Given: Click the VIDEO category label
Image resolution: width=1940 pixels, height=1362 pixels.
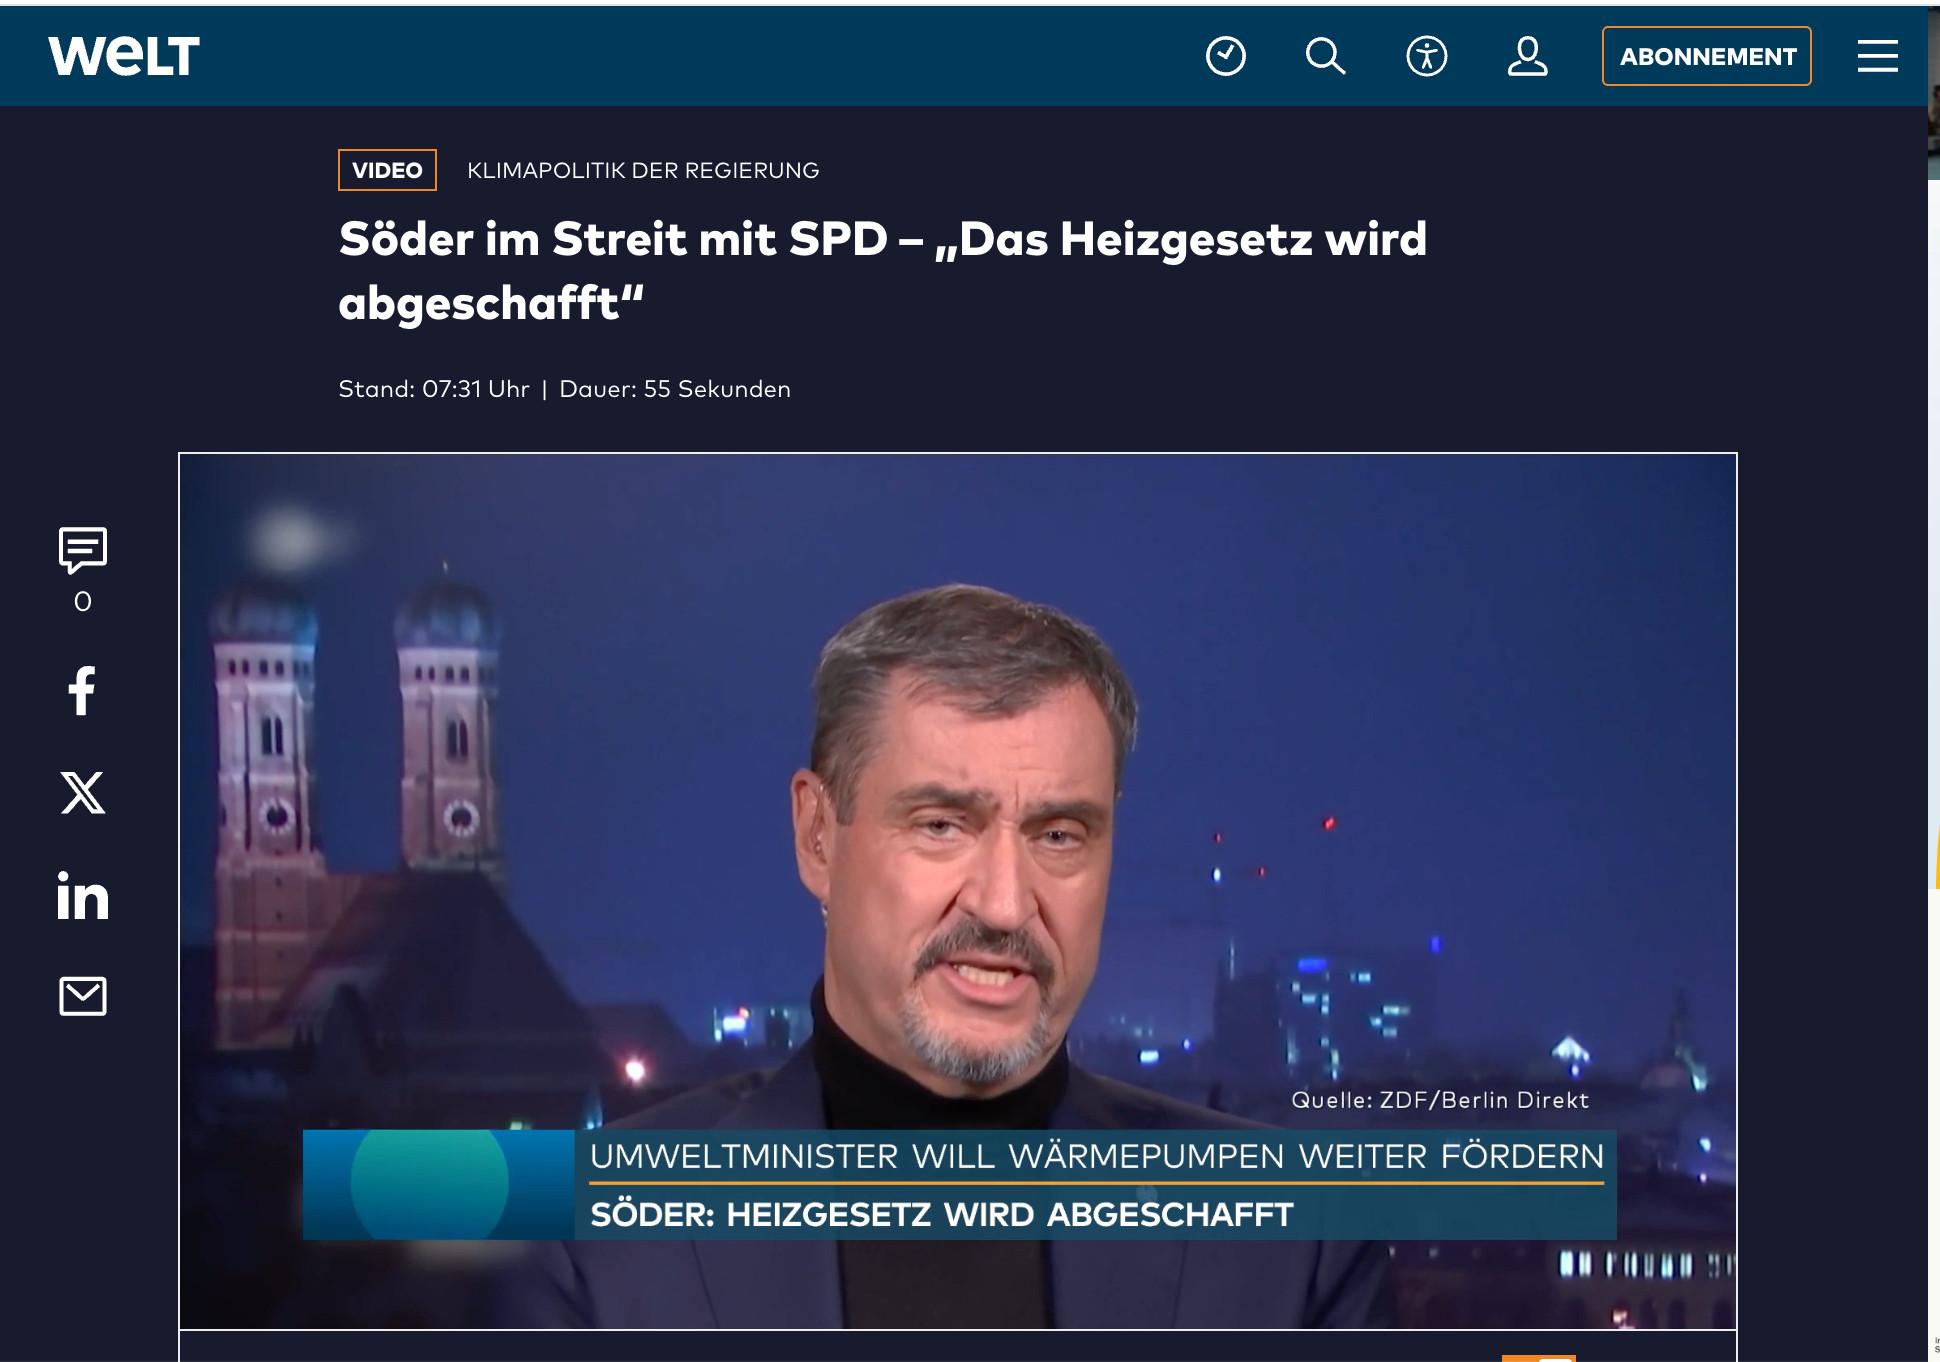Looking at the screenshot, I should pos(387,170).
